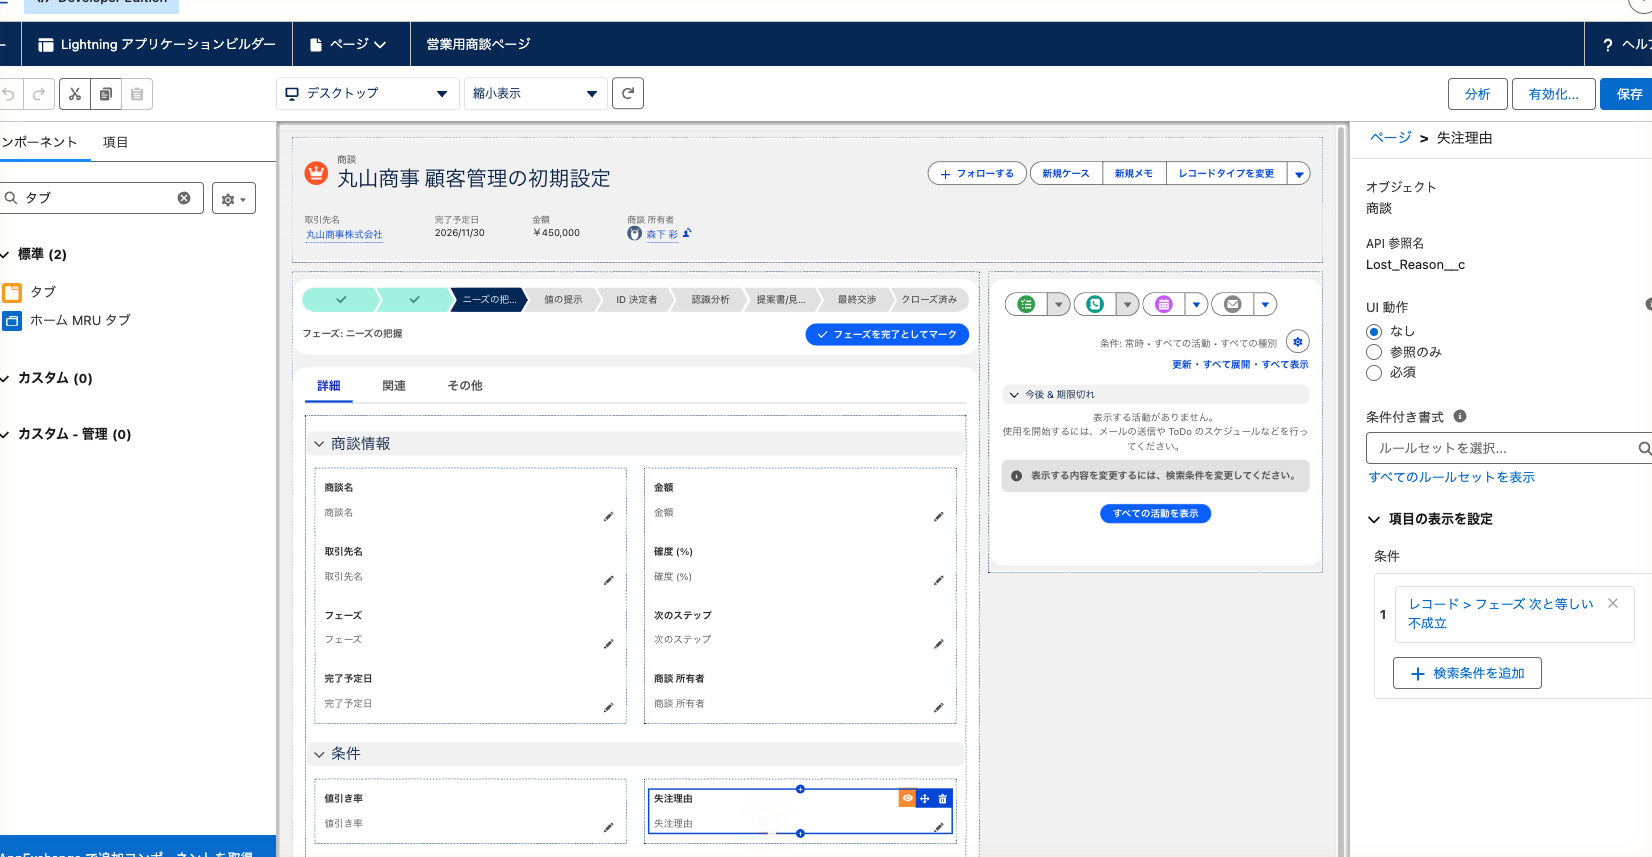The width and height of the screenshot is (1652, 857).
Task: Cut the selected component with the scissors icon
Action: pos(75,94)
